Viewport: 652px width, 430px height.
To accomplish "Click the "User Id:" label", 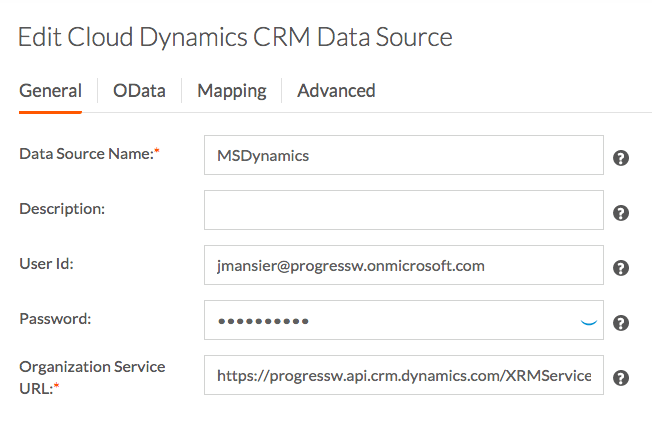I will pyautogui.click(x=47, y=263).
